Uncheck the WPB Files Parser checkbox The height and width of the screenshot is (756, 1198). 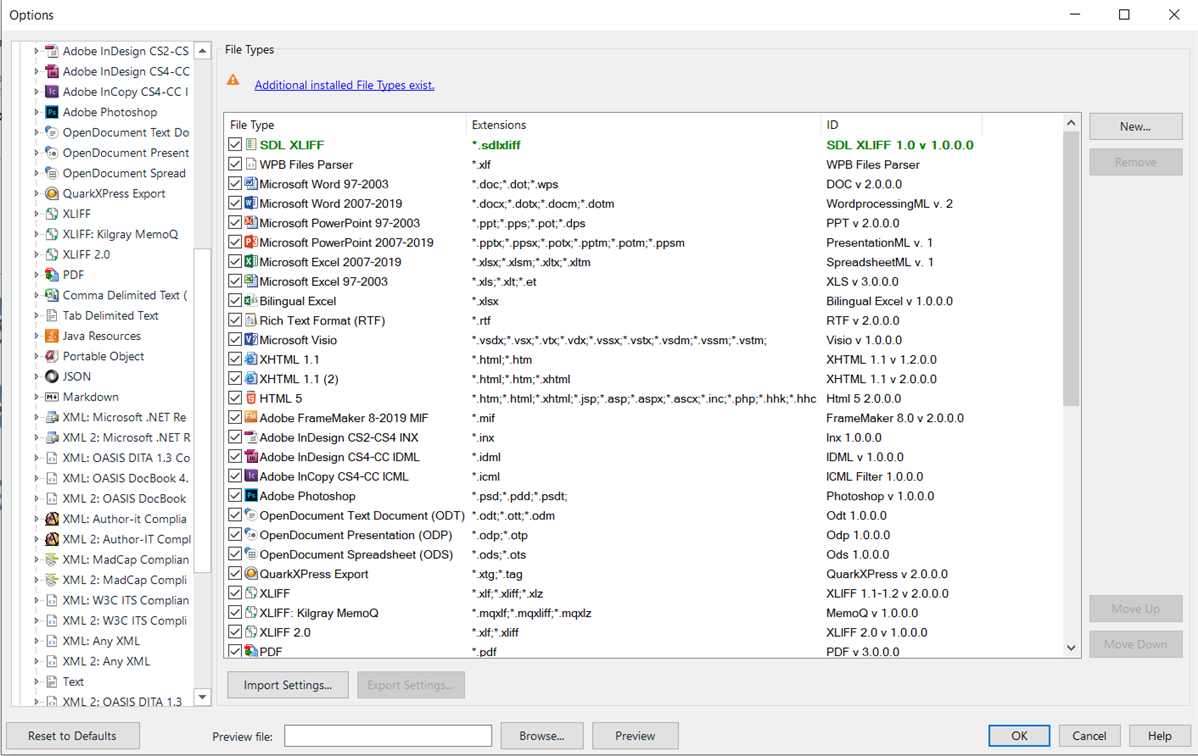point(233,164)
